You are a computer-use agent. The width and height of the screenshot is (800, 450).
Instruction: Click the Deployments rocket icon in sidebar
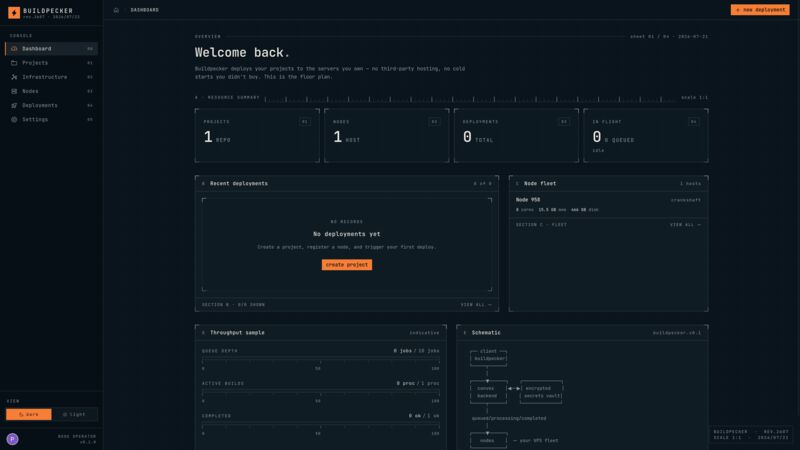point(14,106)
